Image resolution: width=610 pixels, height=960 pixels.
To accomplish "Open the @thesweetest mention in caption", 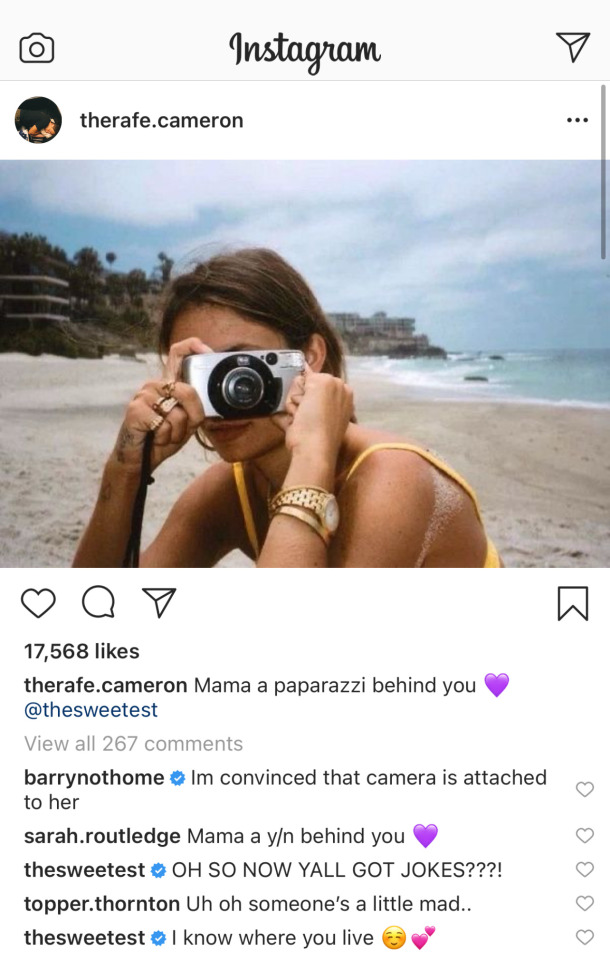I will (x=91, y=711).
